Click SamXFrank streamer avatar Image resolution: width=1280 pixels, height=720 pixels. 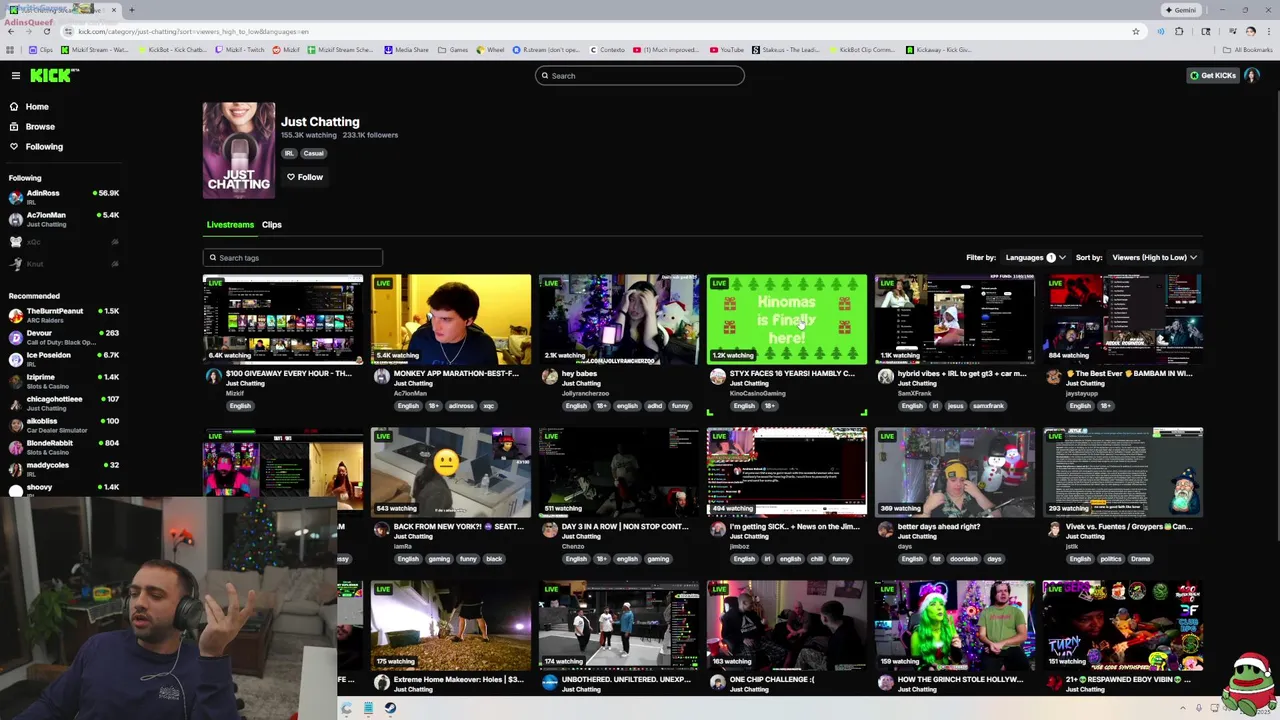[x=885, y=376]
